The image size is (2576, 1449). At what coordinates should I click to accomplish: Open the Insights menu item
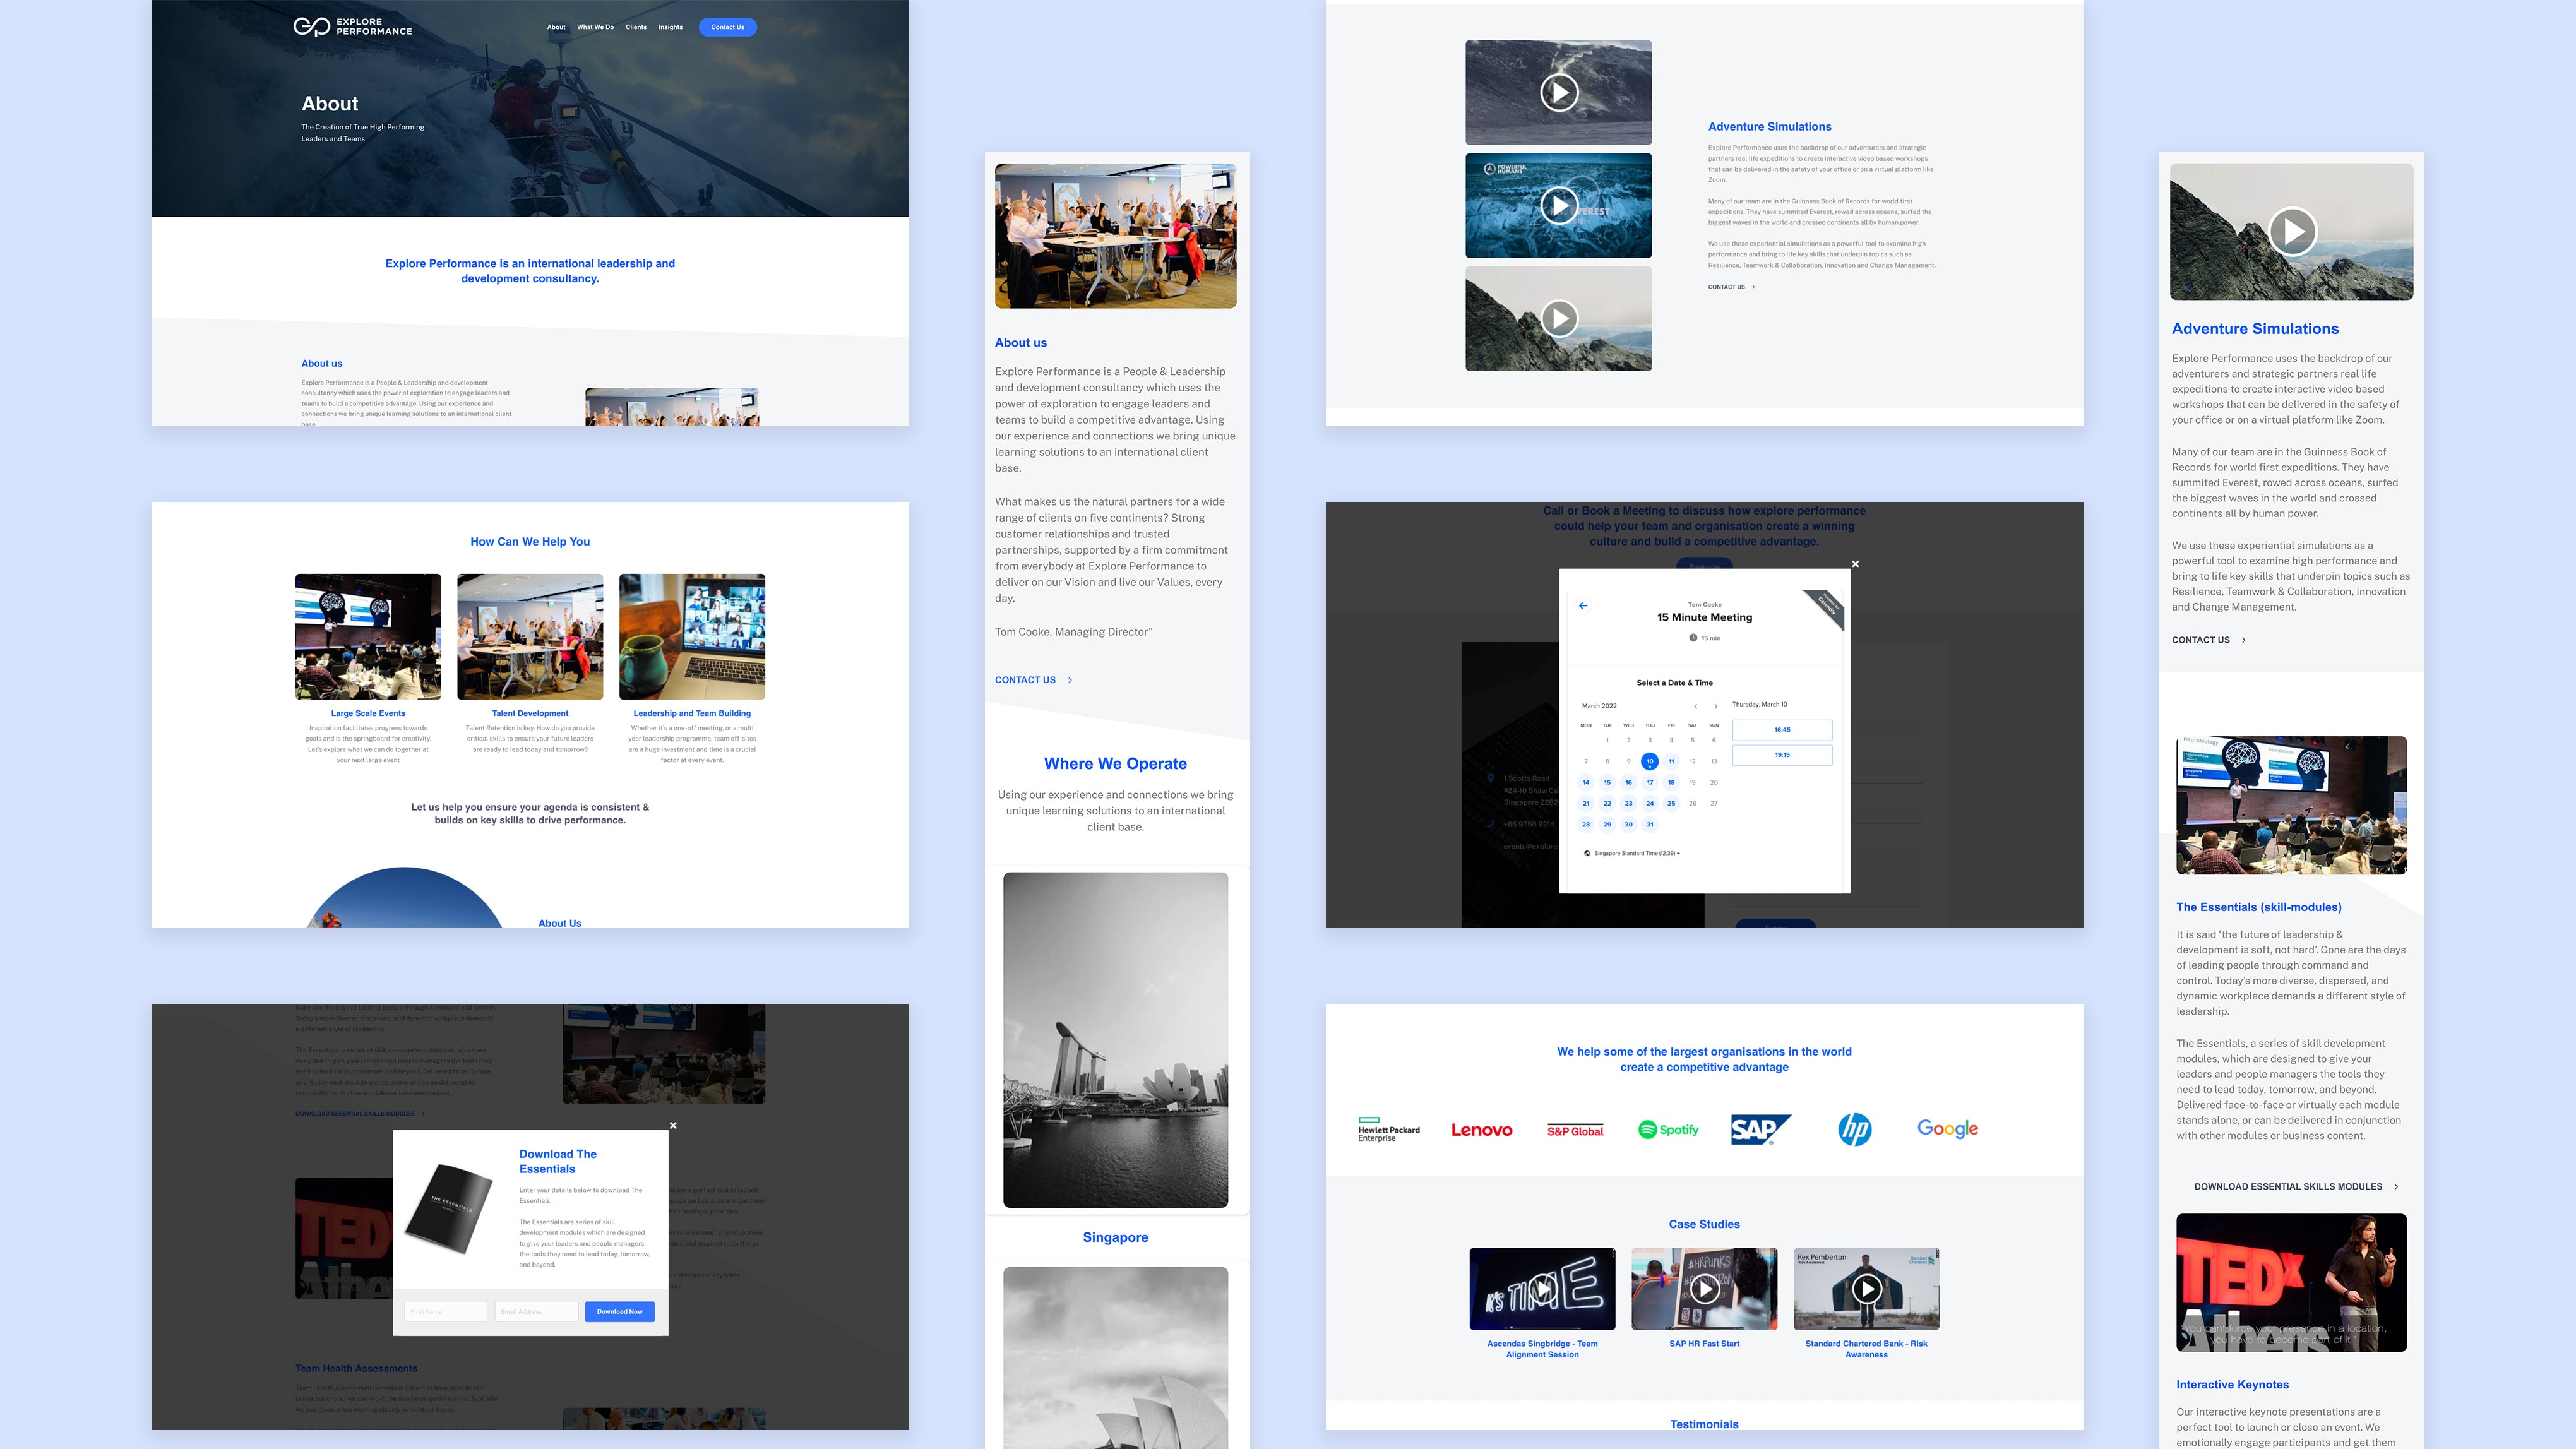669,27
